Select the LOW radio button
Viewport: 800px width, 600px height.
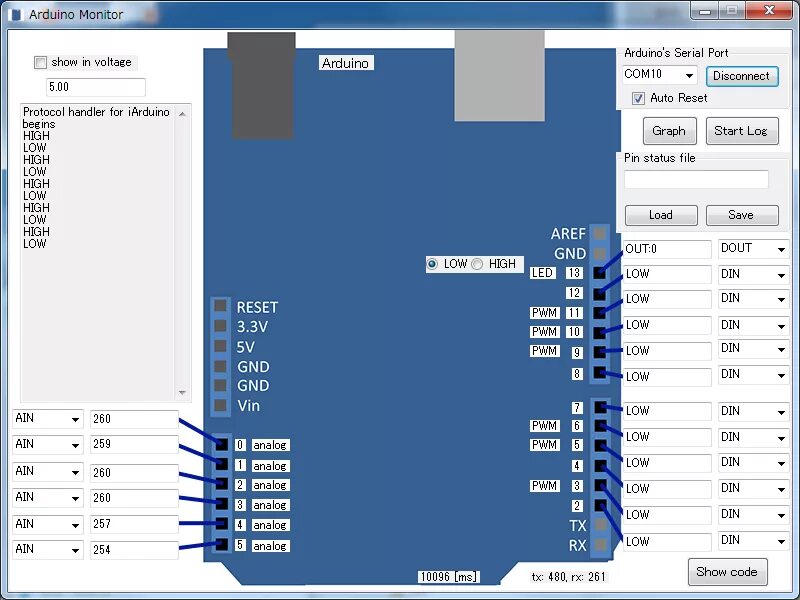point(432,264)
